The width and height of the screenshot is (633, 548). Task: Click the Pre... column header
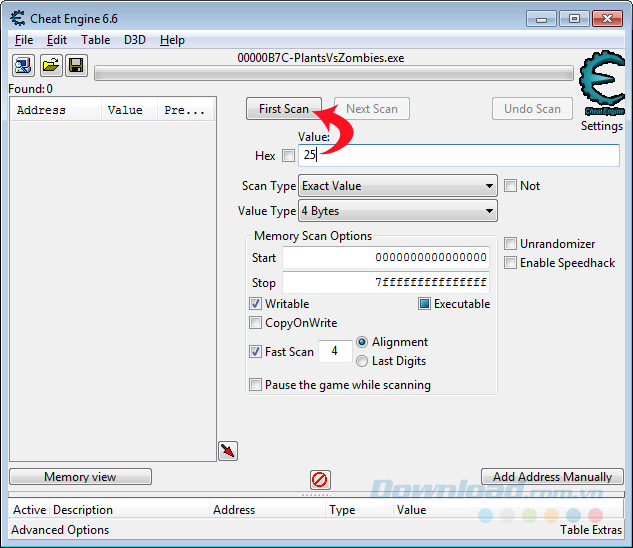(186, 110)
